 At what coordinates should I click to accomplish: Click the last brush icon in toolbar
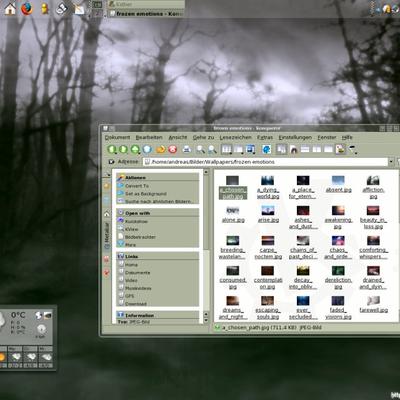(352, 149)
